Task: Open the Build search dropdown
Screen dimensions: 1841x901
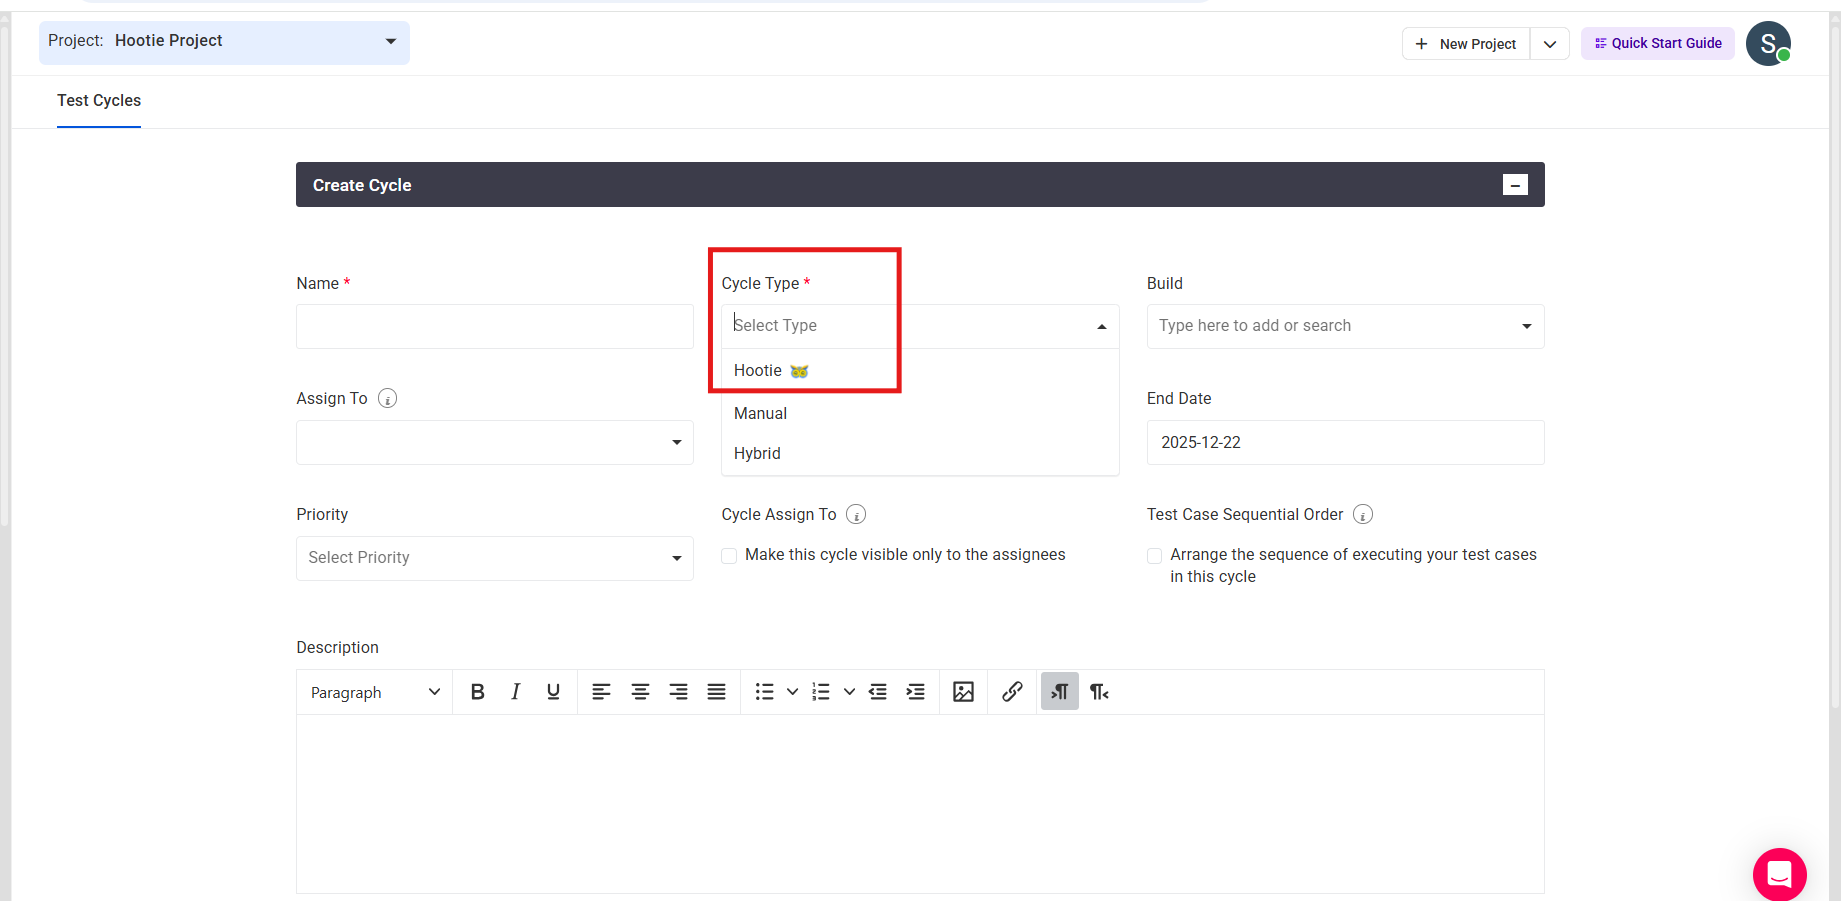Action: 1344,326
